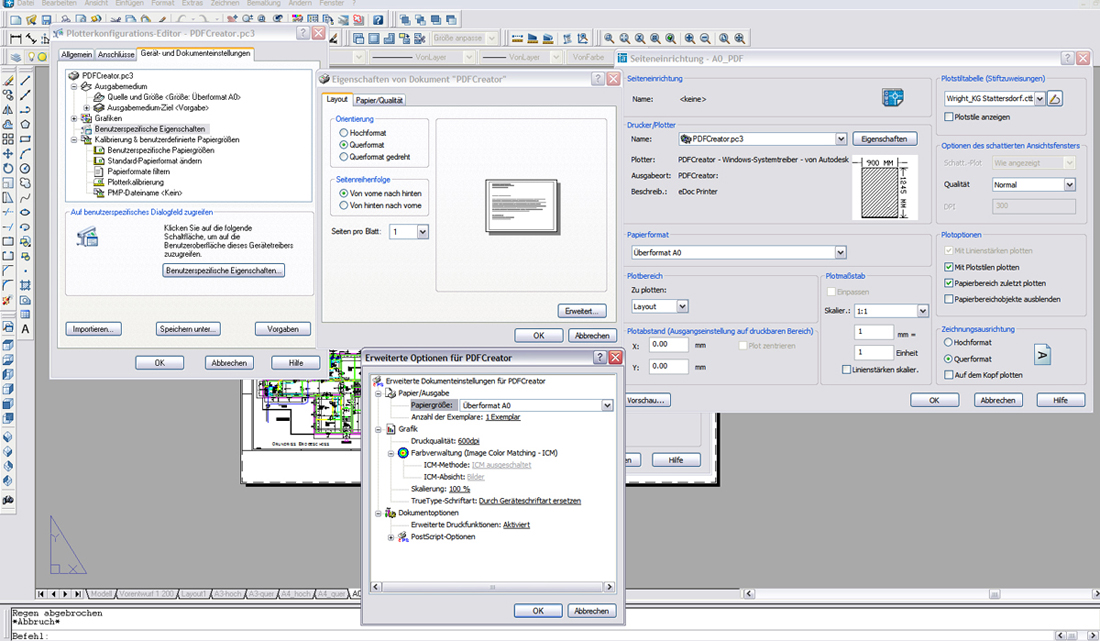Edit the plot style table with pencil icon

tap(1055, 99)
